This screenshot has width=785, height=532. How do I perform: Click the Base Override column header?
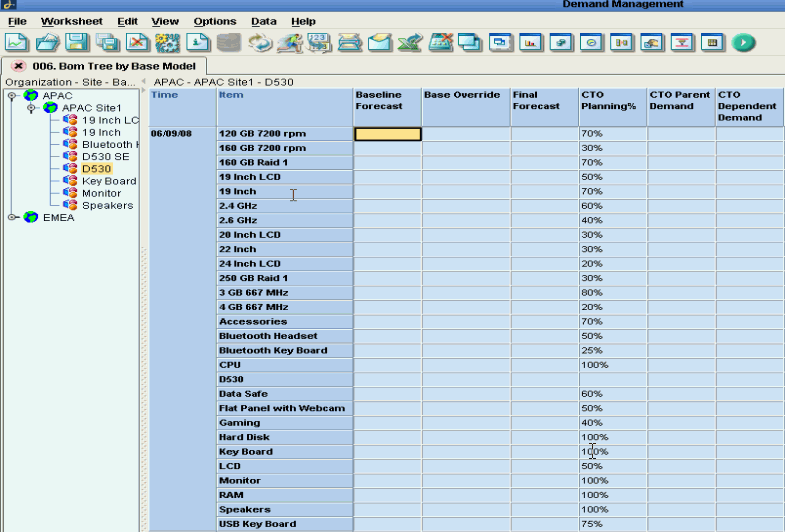click(x=466, y=107)
